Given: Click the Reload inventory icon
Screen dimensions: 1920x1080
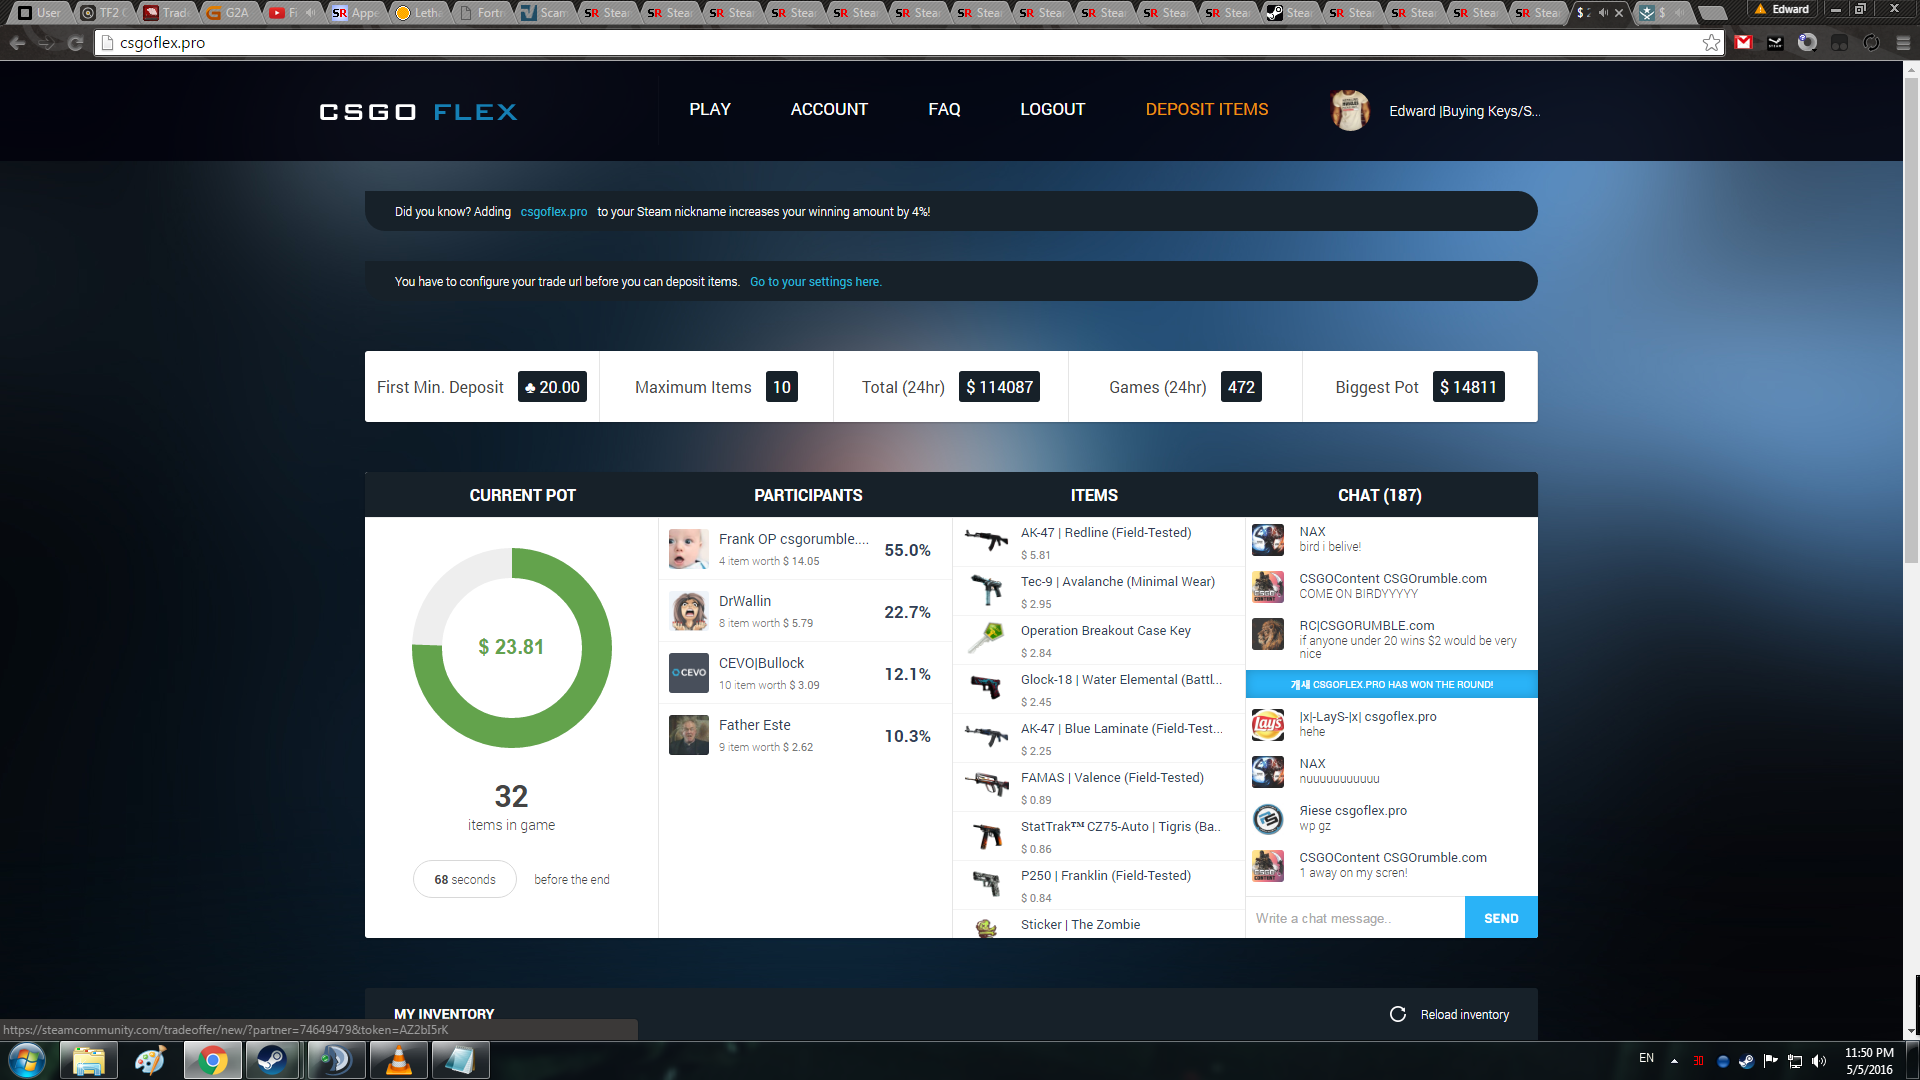Looking at the screenshot, I should [1398, 1014].
